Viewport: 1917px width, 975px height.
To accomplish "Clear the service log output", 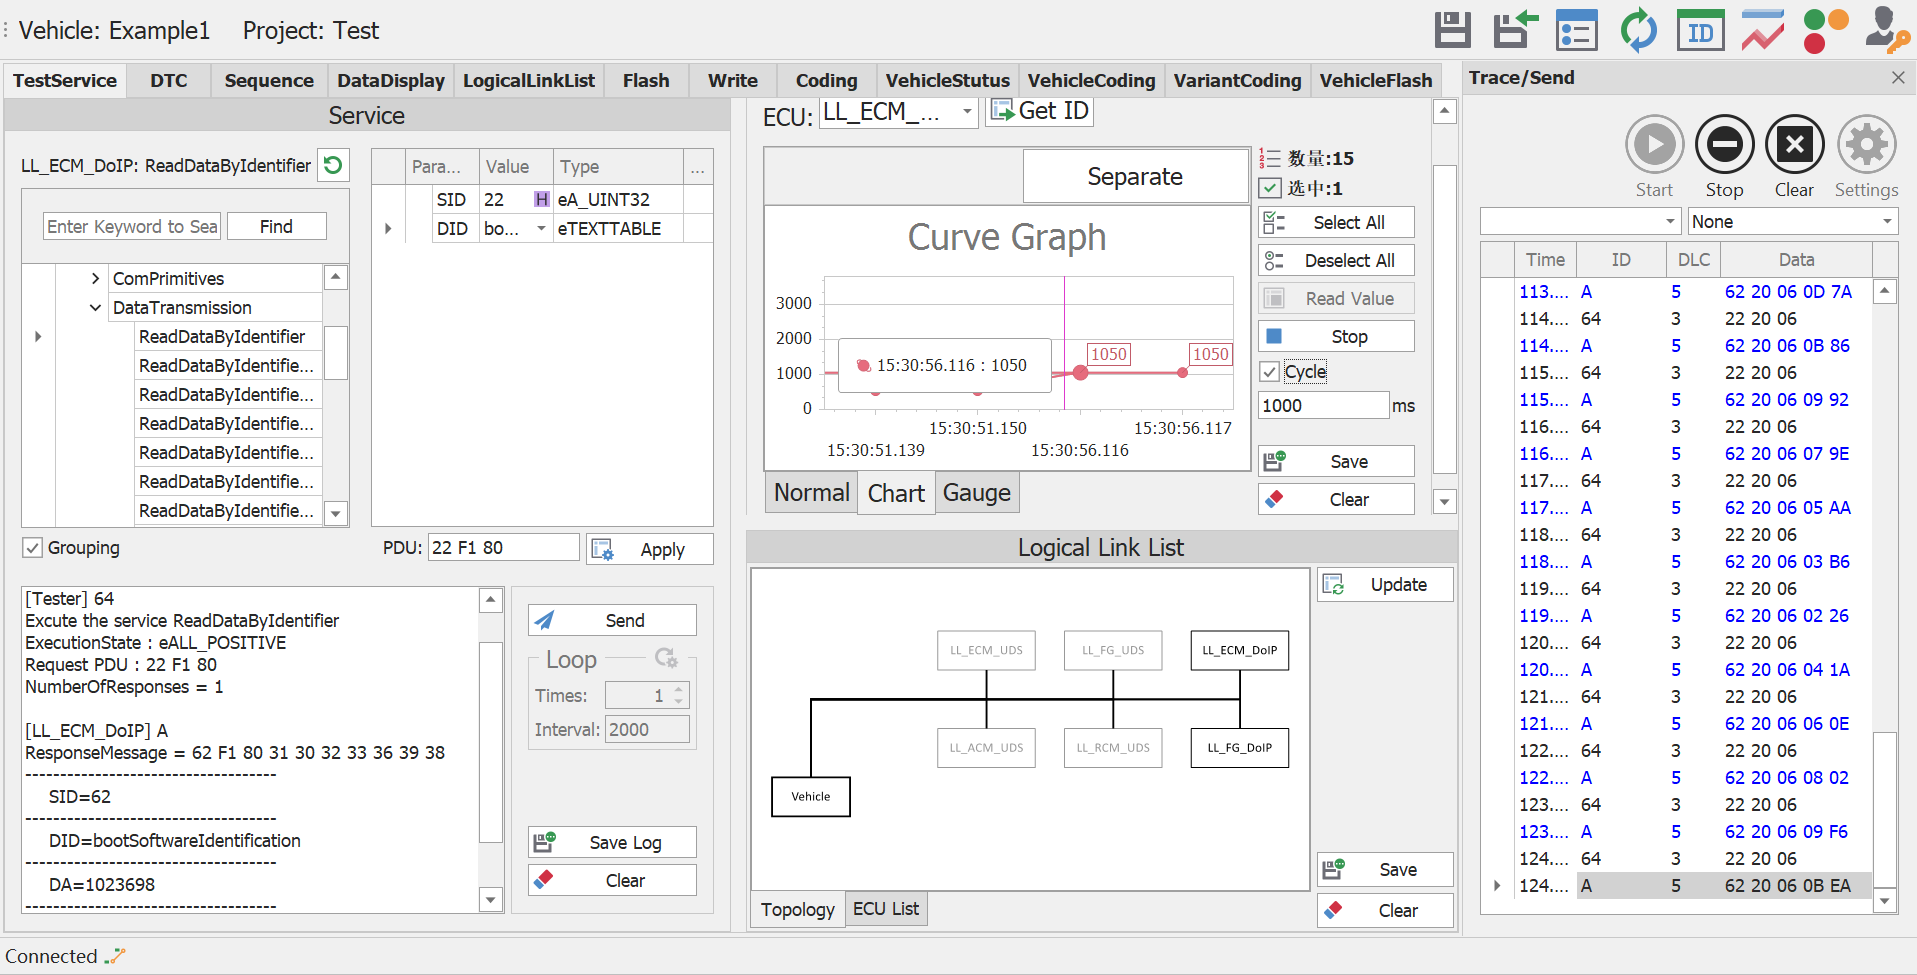I will click(x=612, y=880).
